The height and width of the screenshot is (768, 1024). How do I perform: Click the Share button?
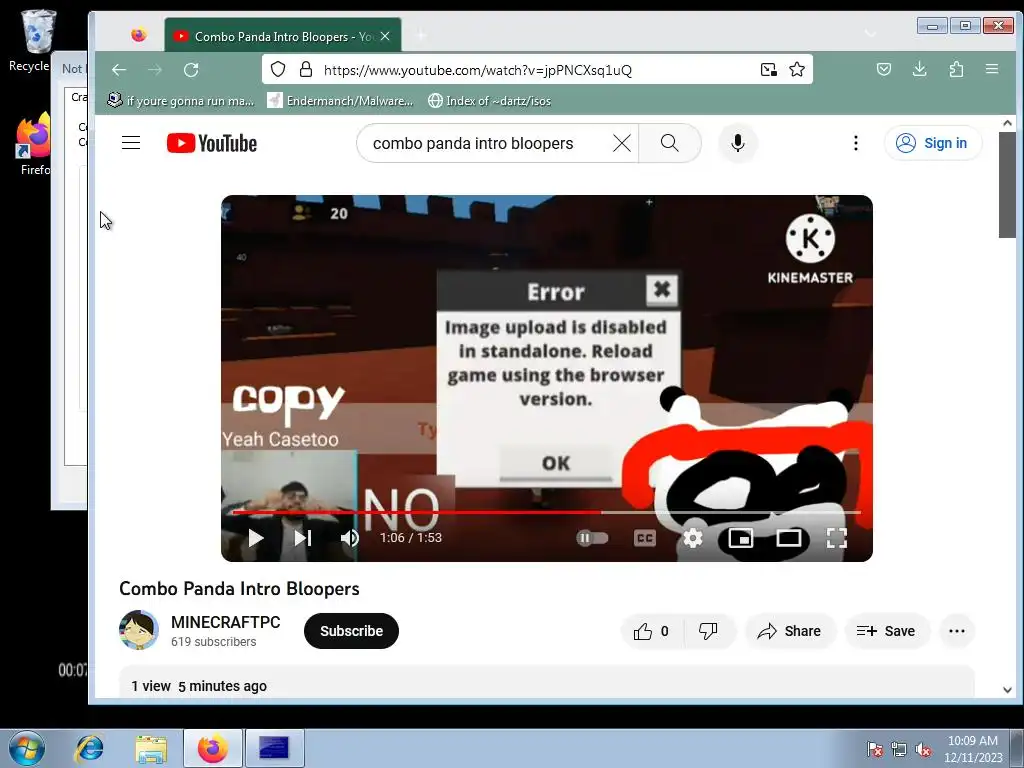(x=790, y=631)
